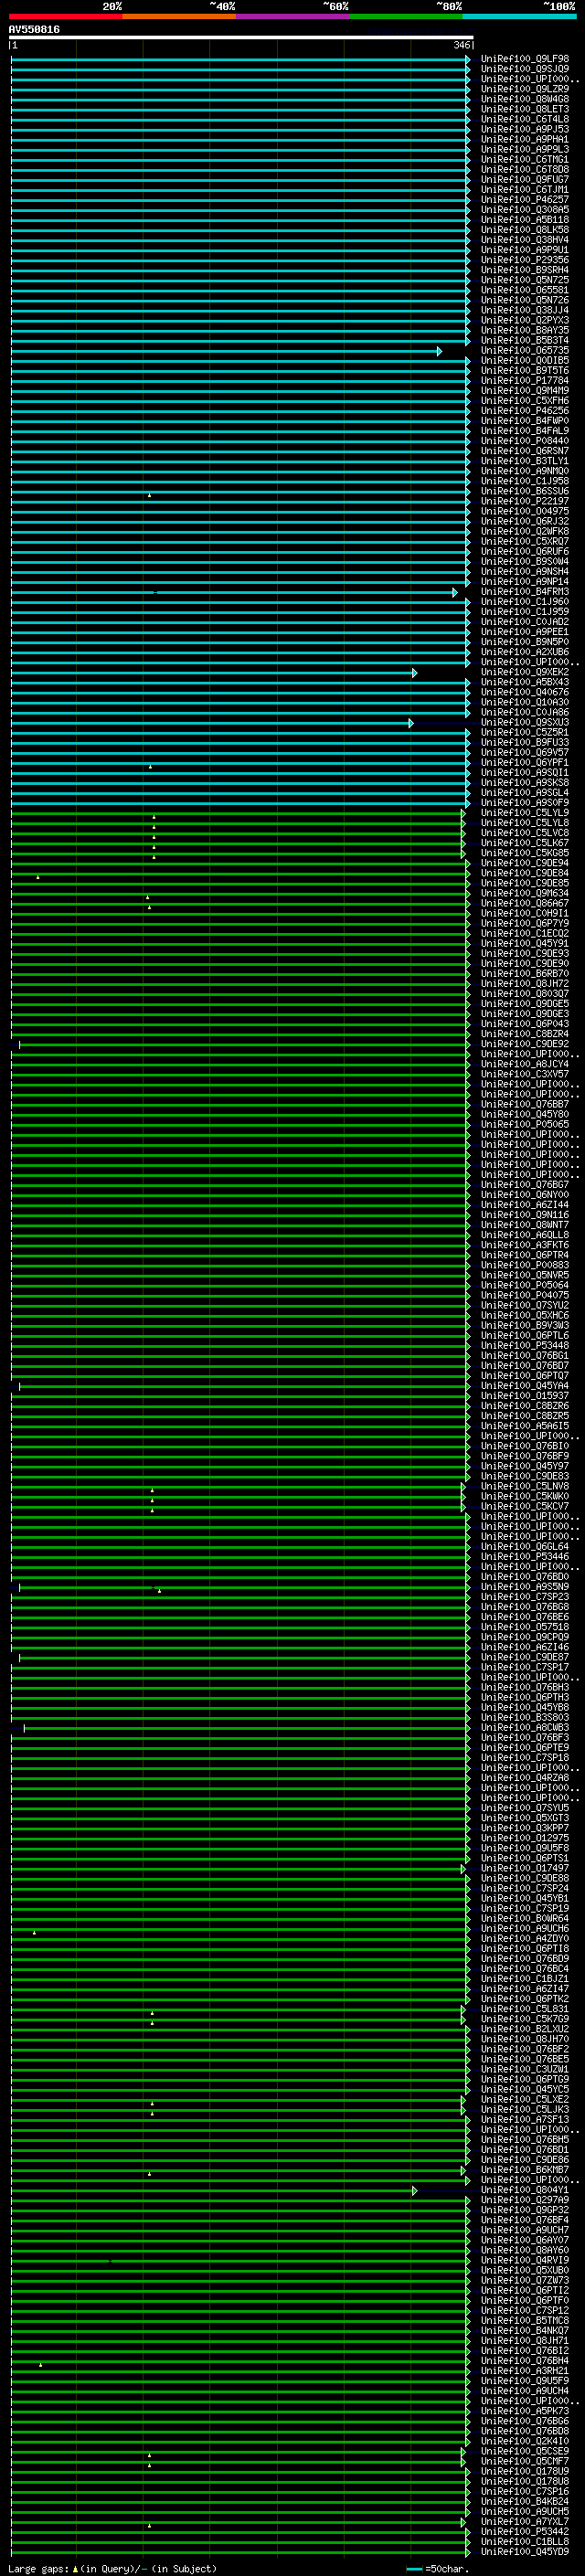Select the UniRef100_Q40676 entry
Image resolution: width=585 pixels, height=2576 pixels.
(525, 692)
